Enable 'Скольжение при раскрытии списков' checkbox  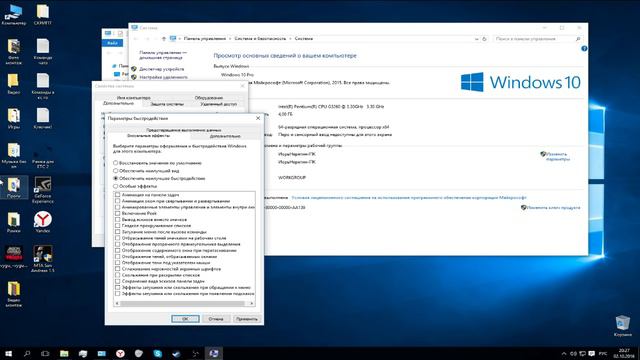118,275
